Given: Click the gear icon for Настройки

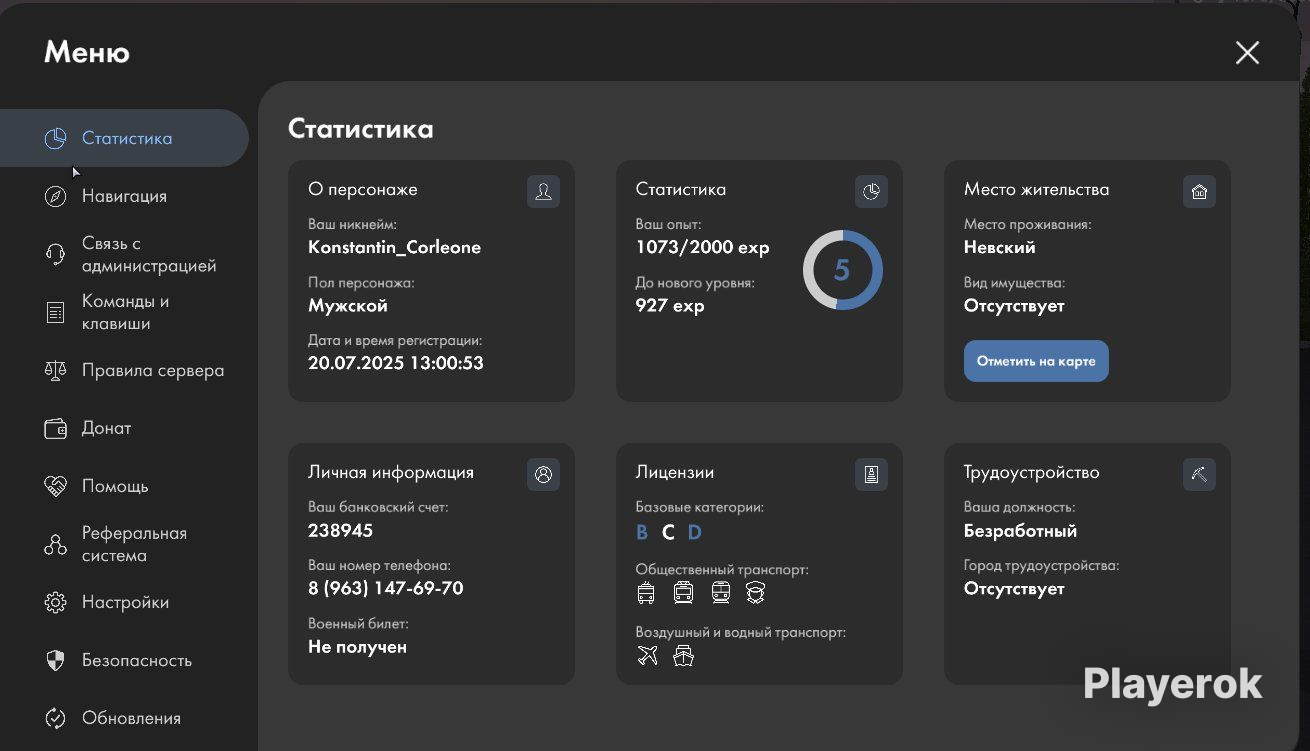Looking at the screenshot, I should [x=56, y=602].
